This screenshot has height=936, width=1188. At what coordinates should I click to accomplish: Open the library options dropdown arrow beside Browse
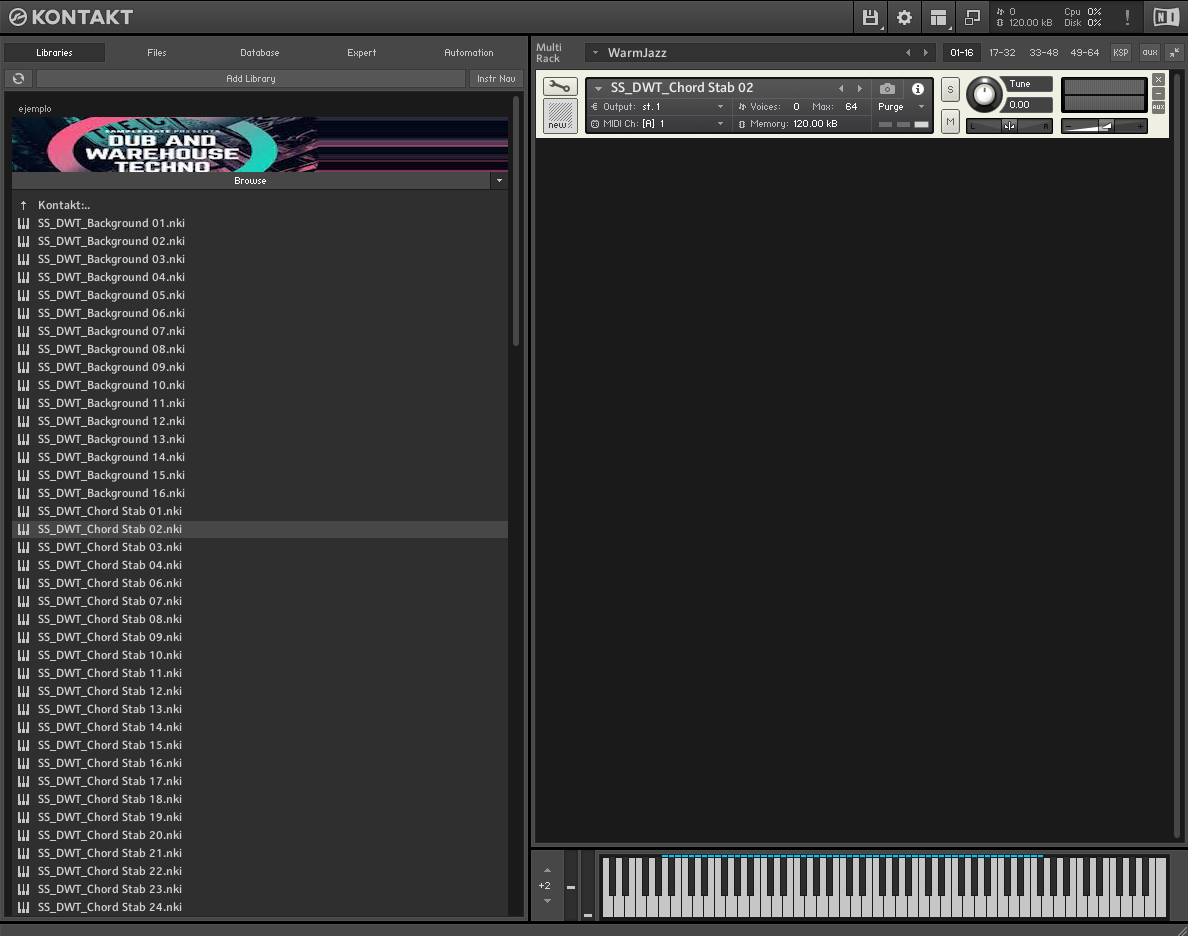[499, 180]
